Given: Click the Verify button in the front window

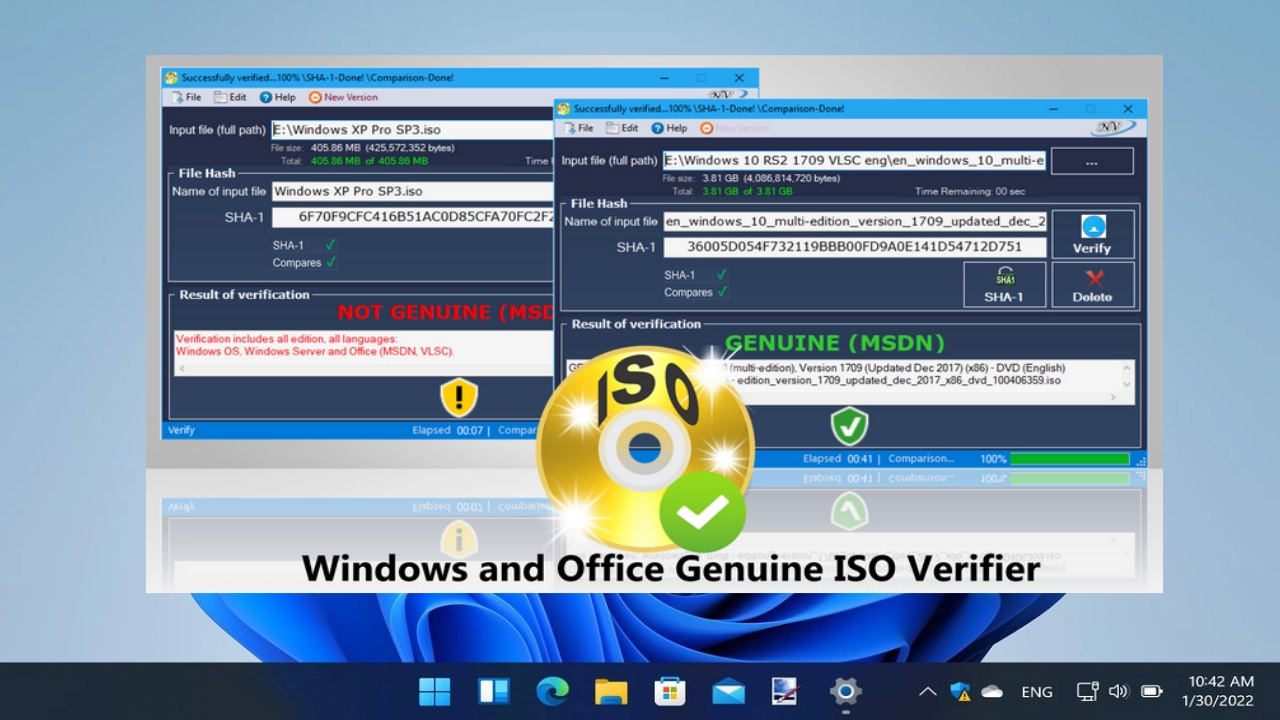Looking at the screenshot, I should [1093, 234].
